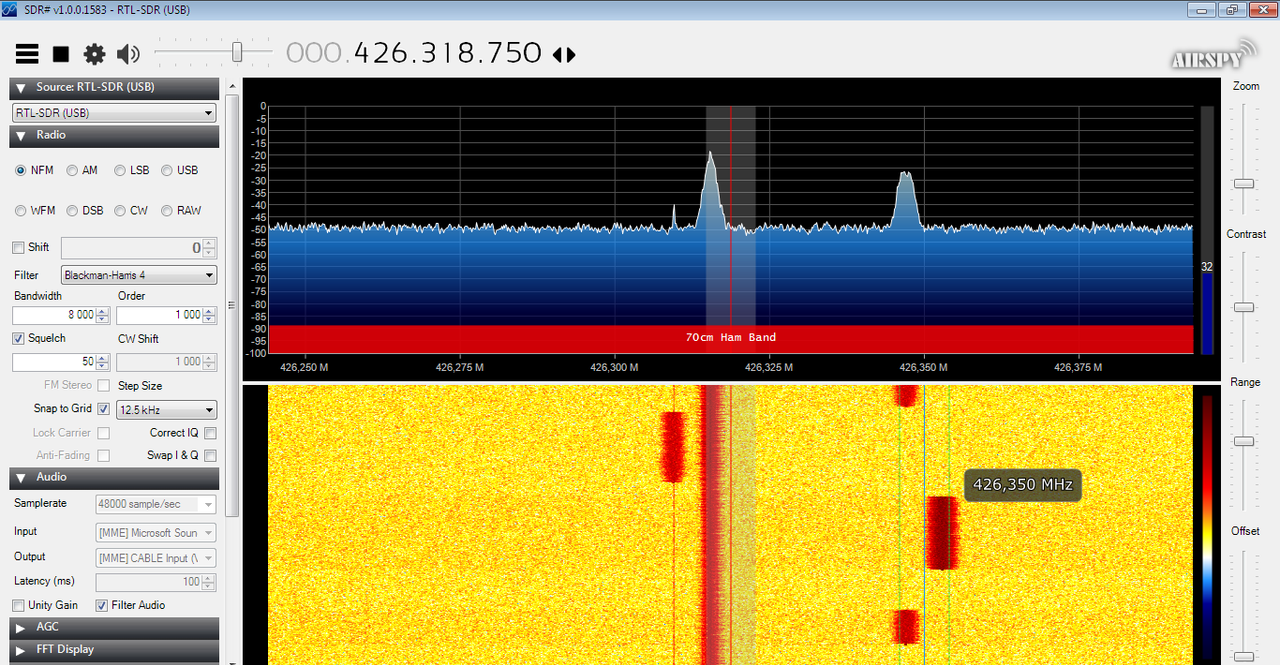Select the RAW mode radio button

(167, 211)
